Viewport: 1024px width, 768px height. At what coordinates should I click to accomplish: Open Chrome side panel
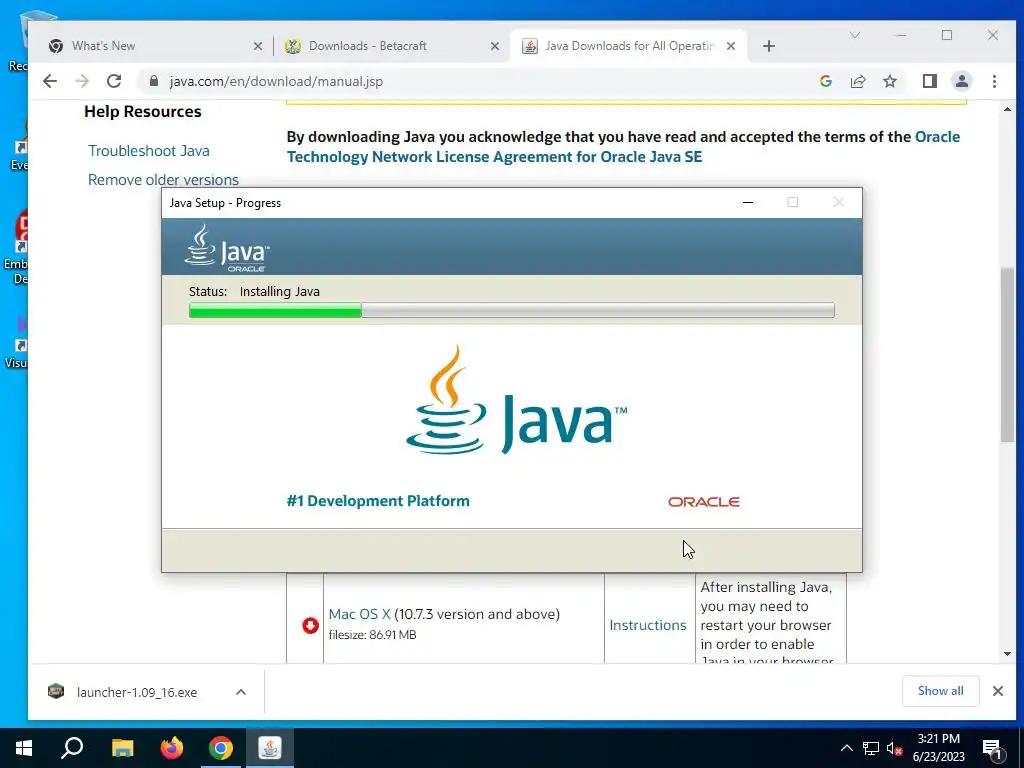click(x=930, y=81)
